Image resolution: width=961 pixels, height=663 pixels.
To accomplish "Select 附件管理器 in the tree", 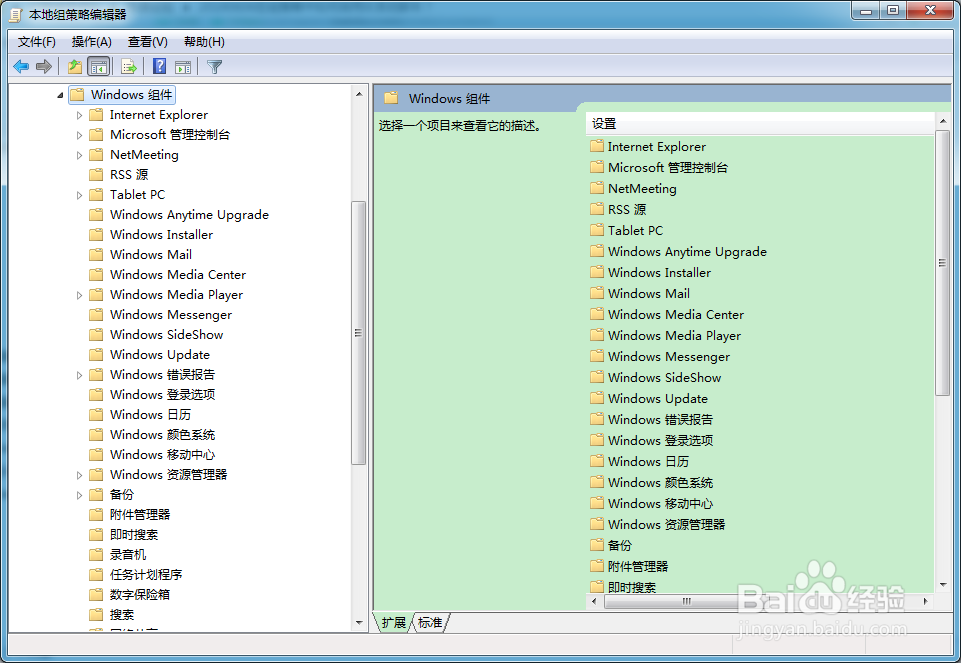I will click(140, 515).
